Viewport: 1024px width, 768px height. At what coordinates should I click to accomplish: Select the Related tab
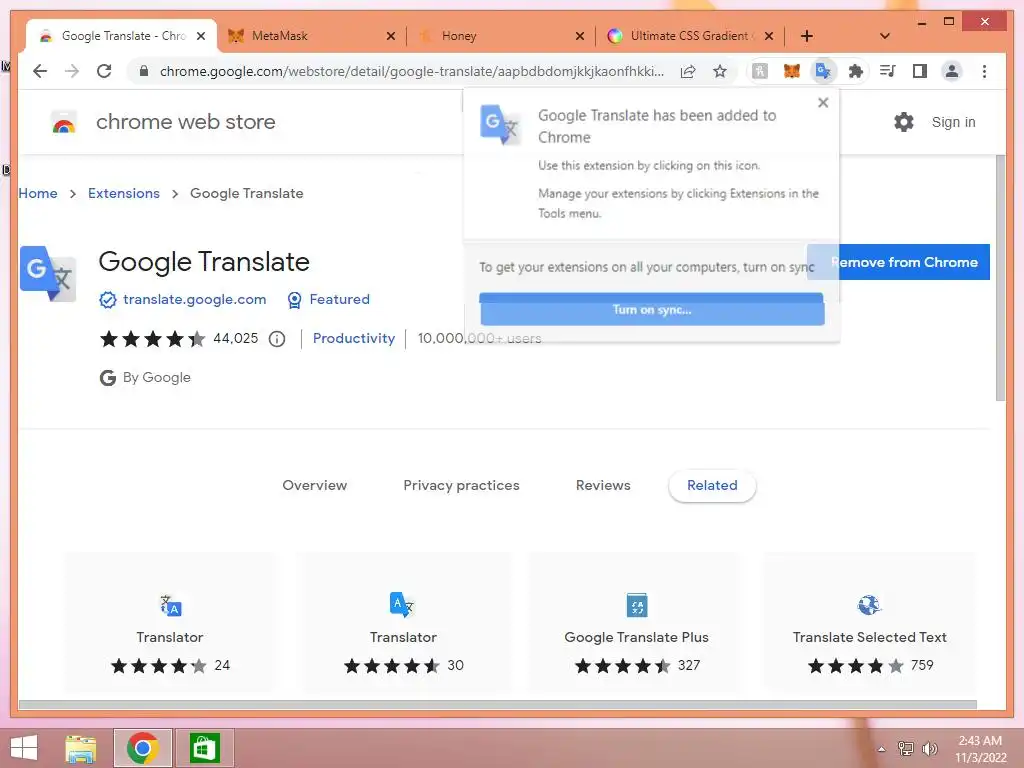(712, 485)
